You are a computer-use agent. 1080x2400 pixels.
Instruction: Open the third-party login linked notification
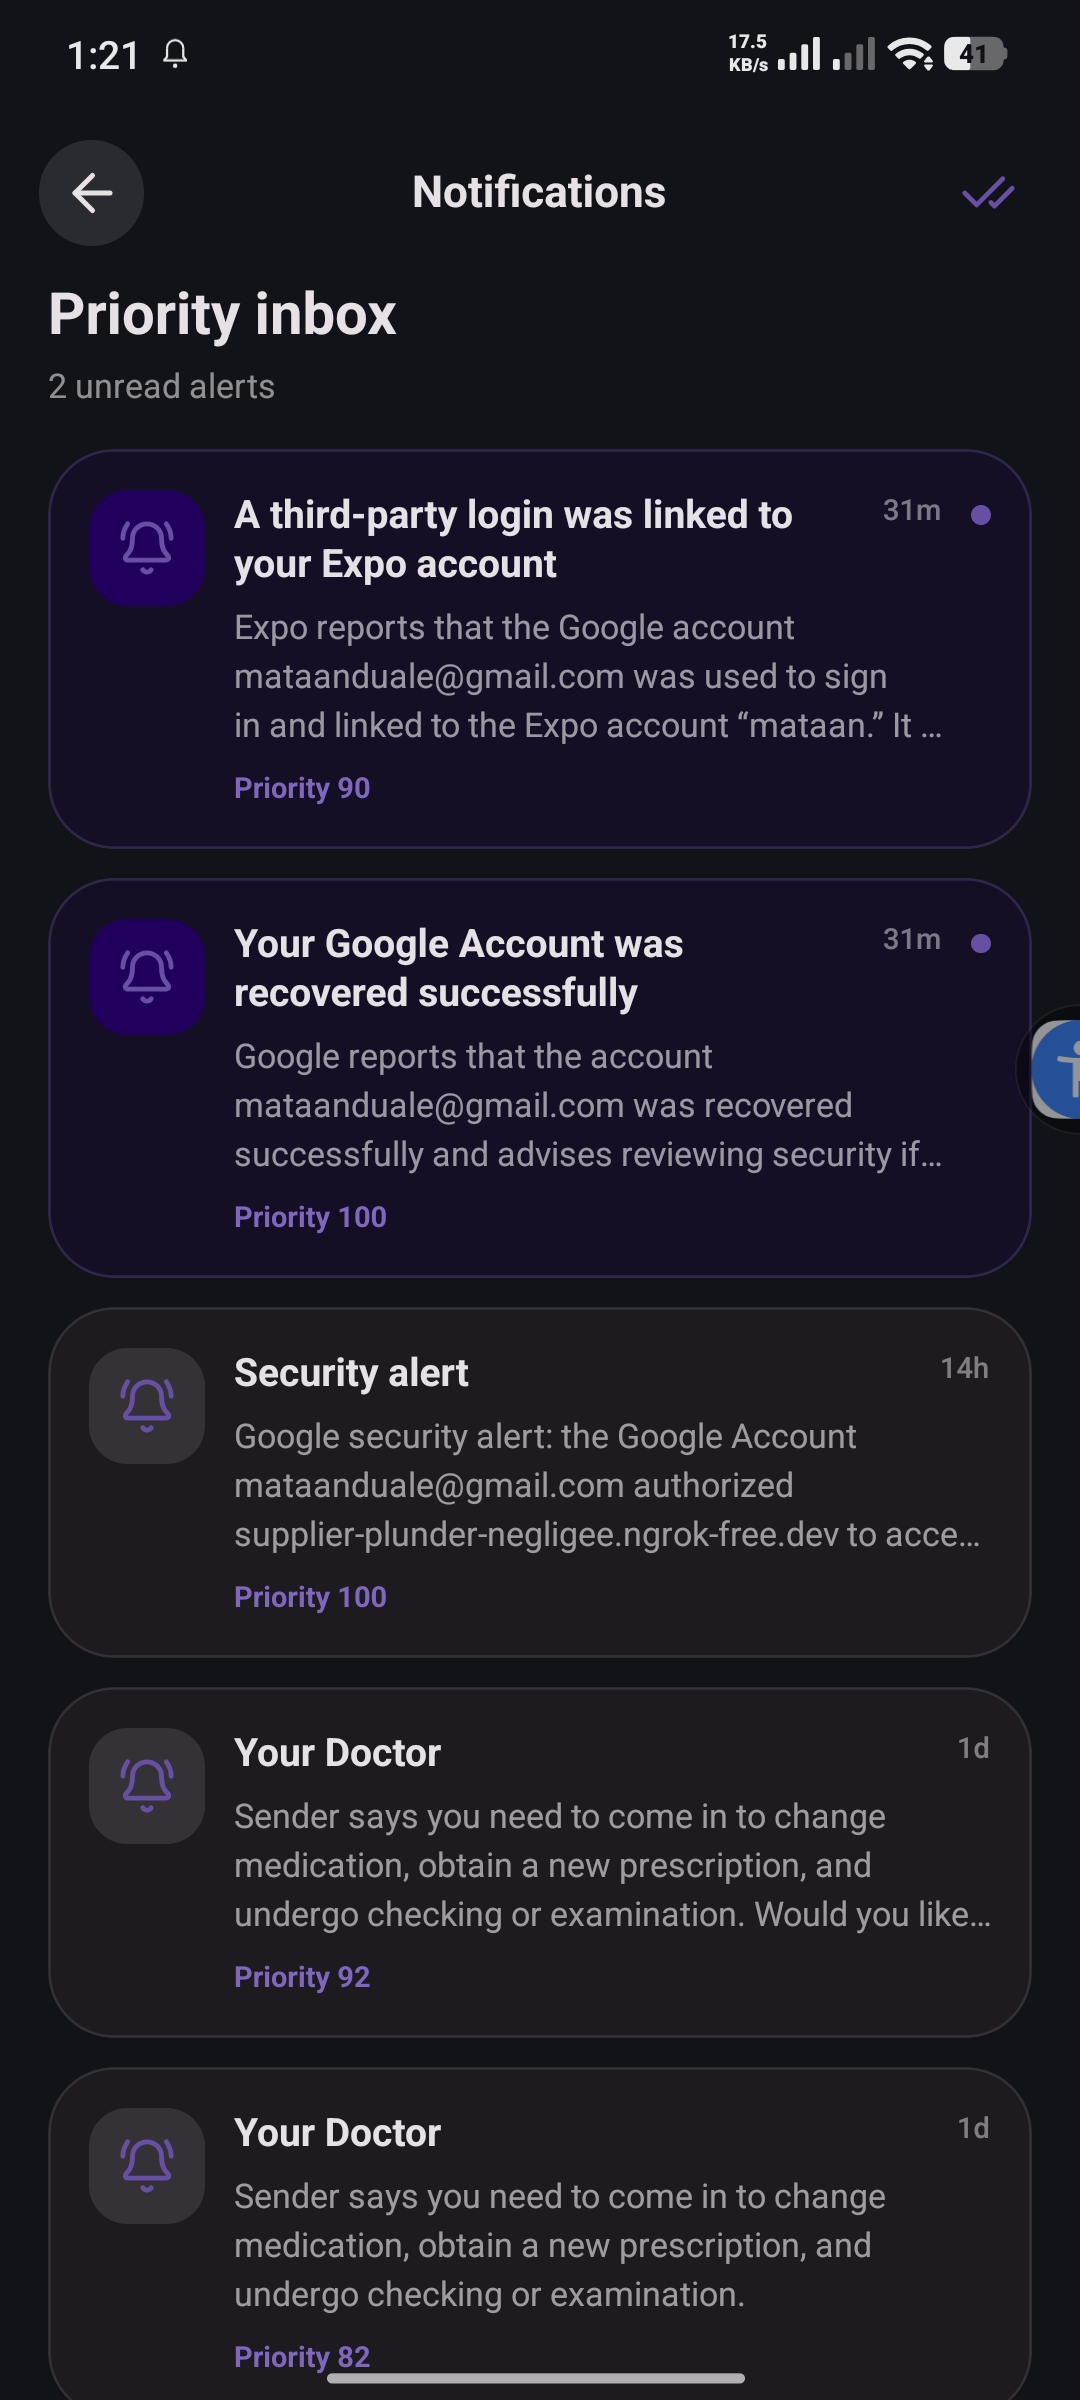click(513, 539)
